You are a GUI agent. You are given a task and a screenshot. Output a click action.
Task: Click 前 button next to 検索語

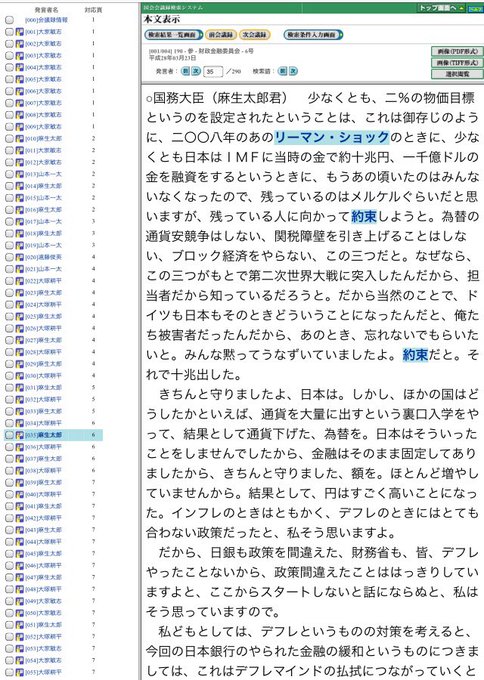(x=282, y=71)
